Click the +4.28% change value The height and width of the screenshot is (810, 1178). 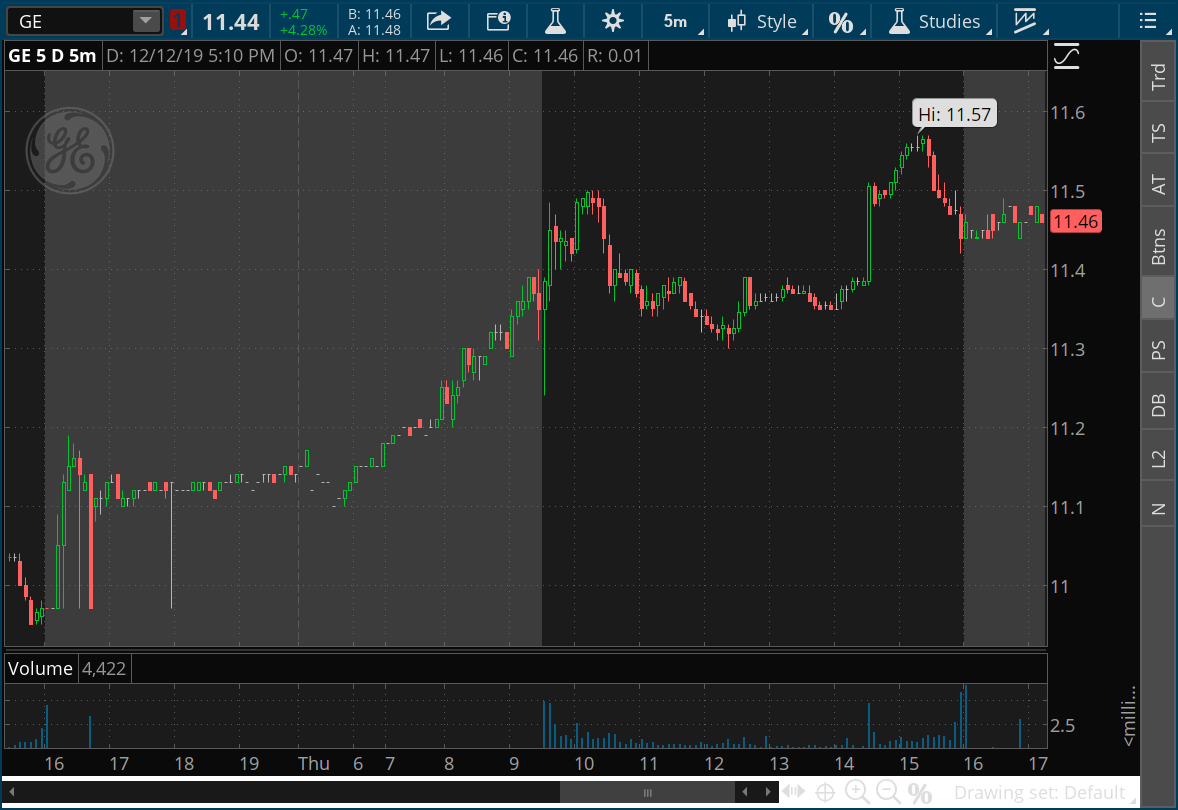(x=303, y=30)
